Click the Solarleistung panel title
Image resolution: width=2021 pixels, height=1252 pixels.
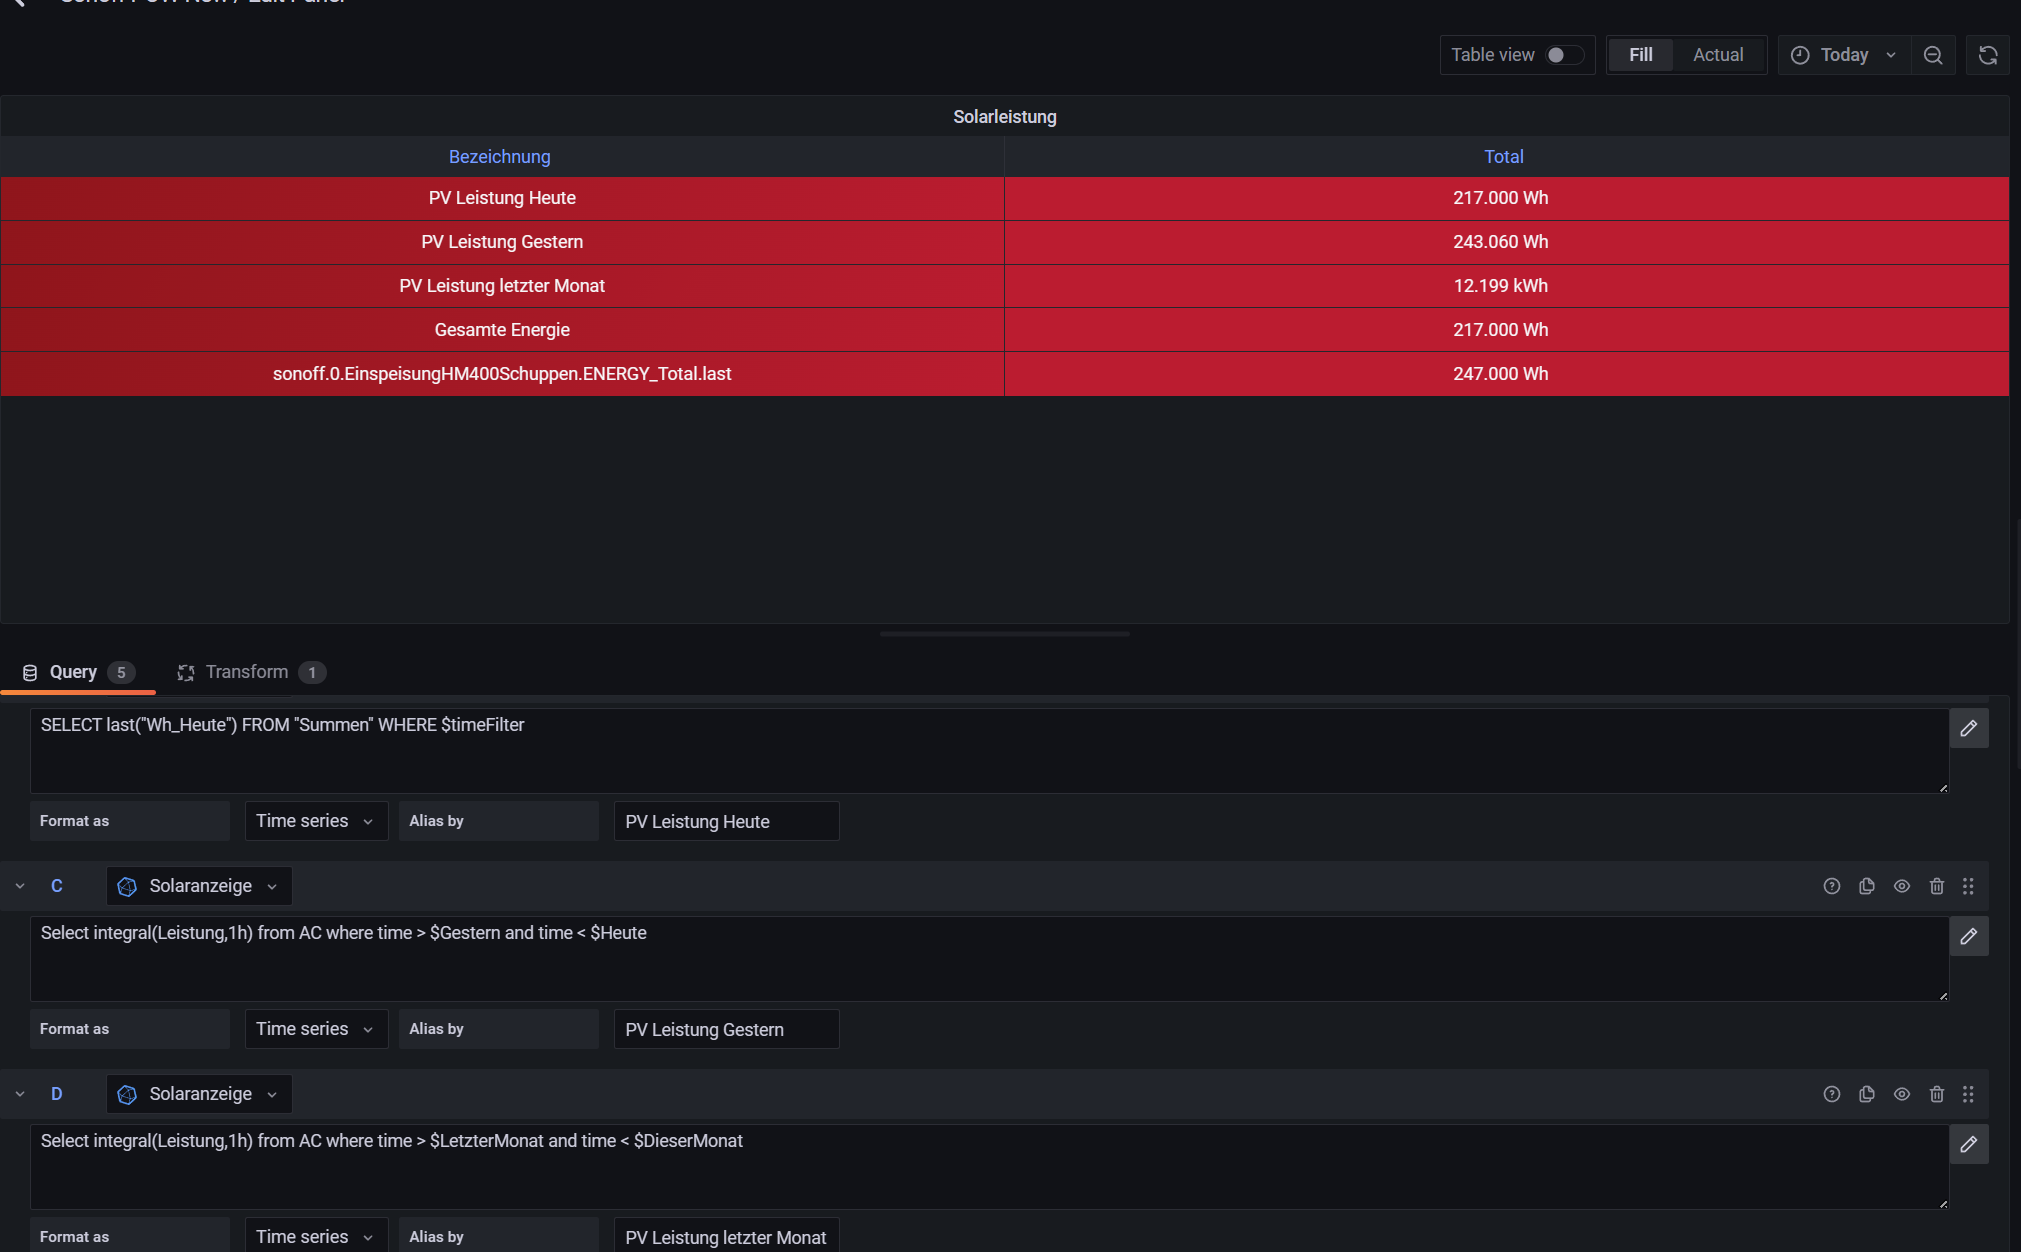click(1004, 117)
